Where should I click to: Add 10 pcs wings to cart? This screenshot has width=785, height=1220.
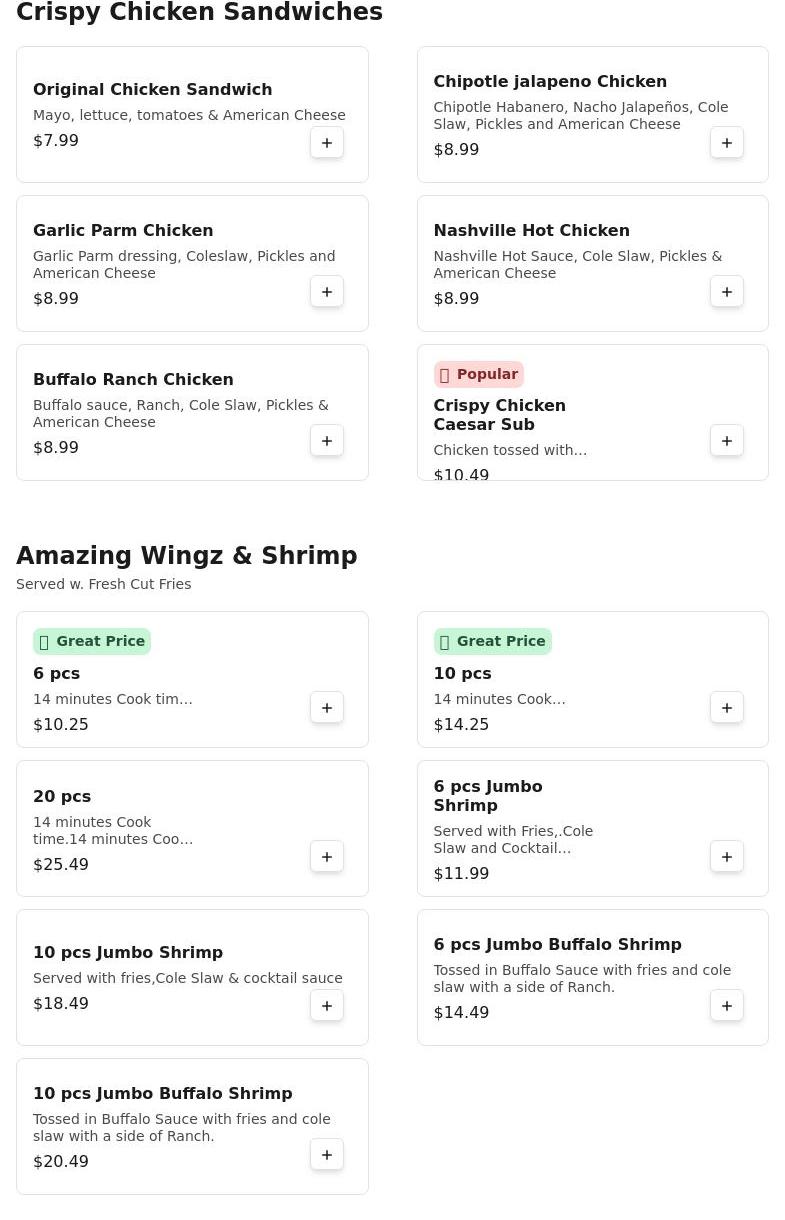coord(727,708)
